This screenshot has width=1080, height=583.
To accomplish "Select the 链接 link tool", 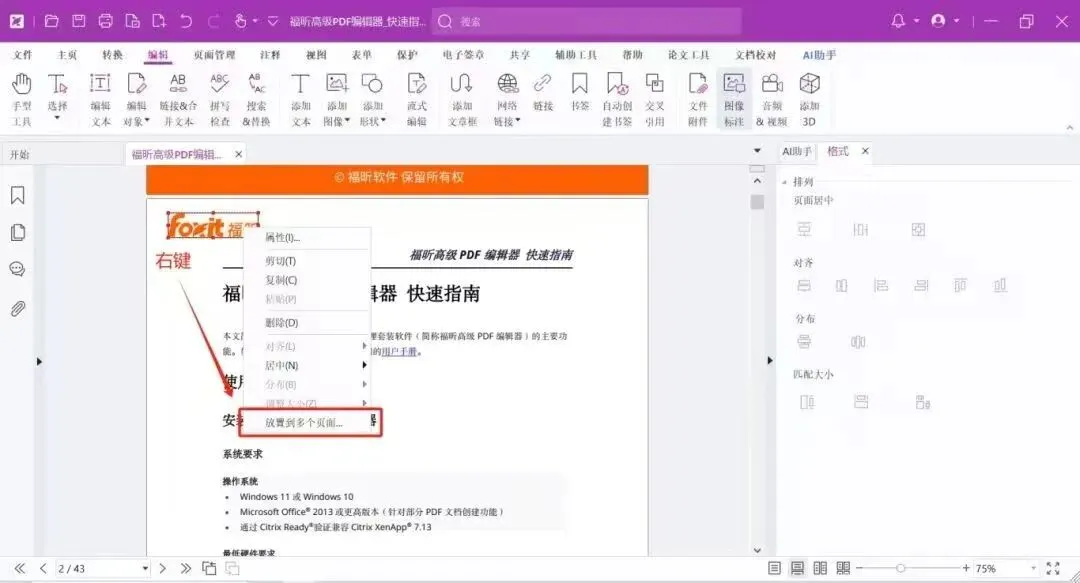I will click(x=543, y=92).
